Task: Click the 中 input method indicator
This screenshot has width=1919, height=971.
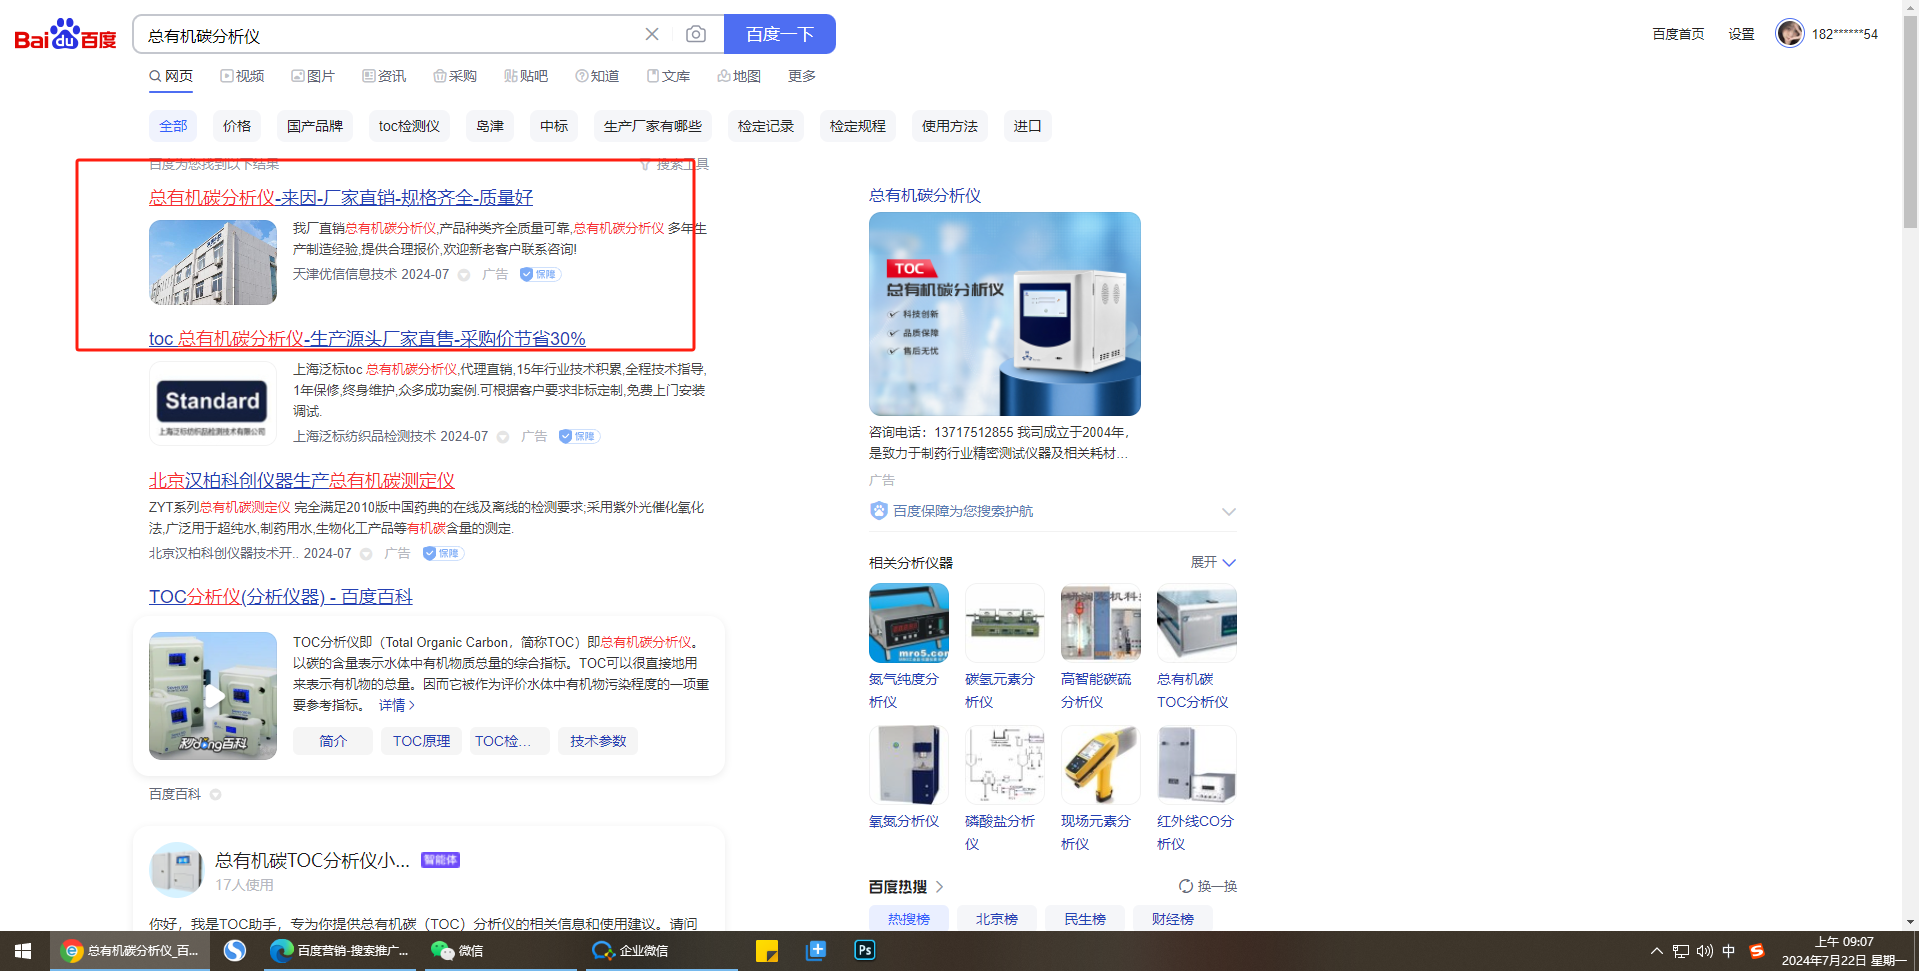Action: 1729,951
